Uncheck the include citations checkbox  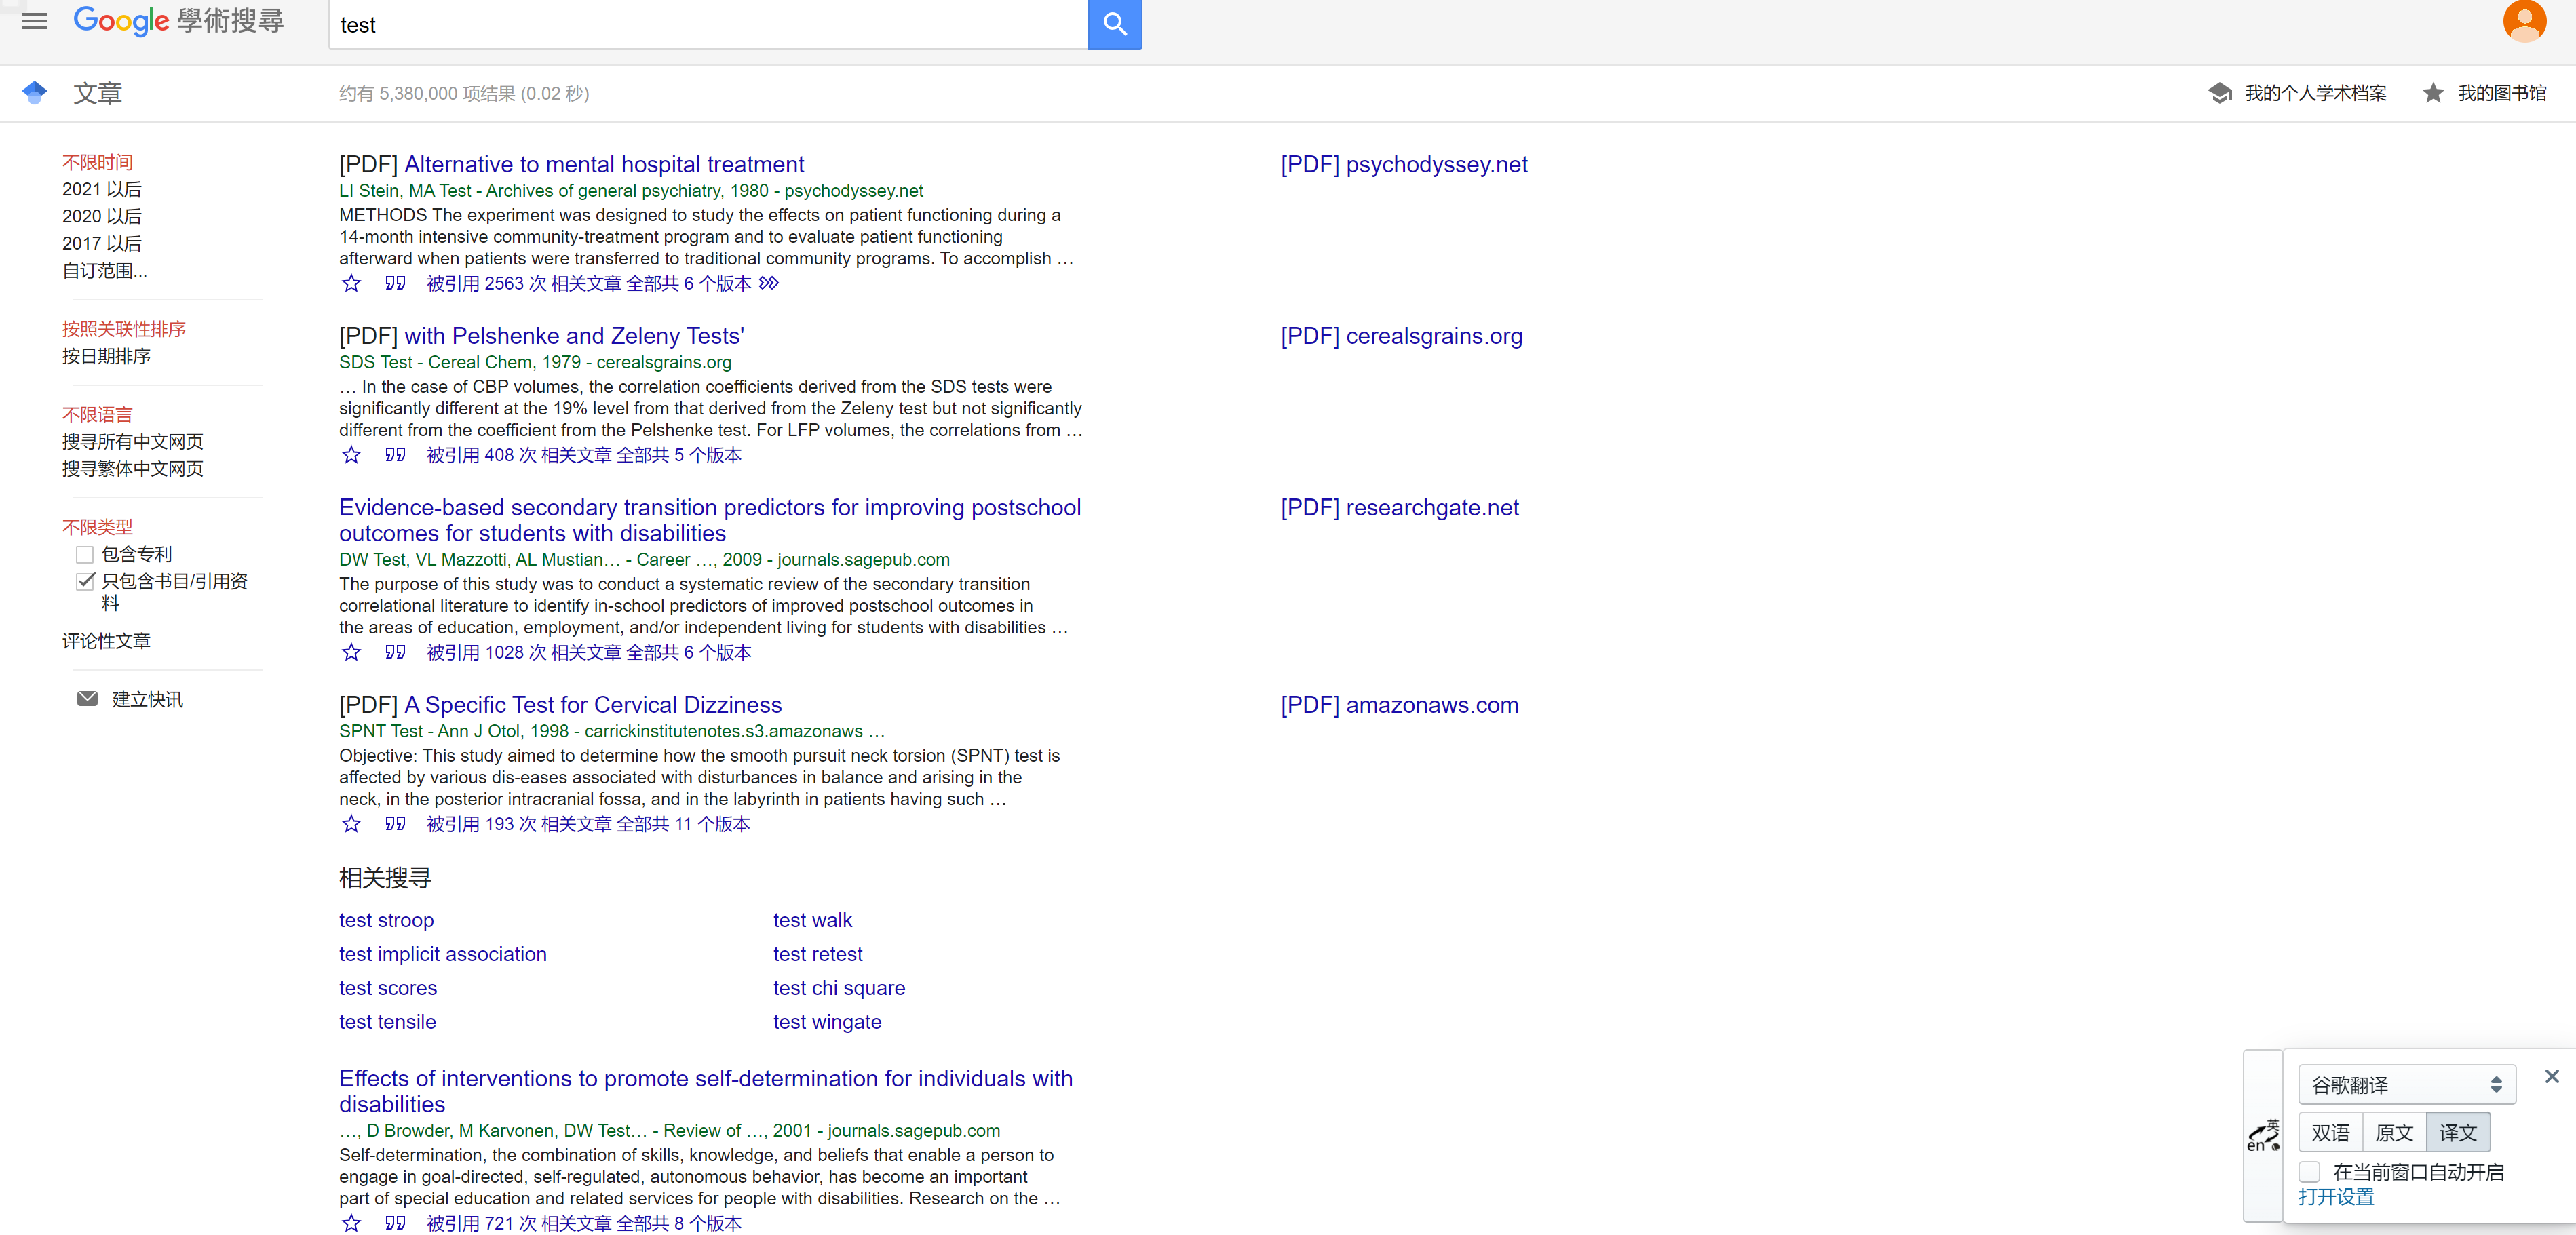click(85, 582)
